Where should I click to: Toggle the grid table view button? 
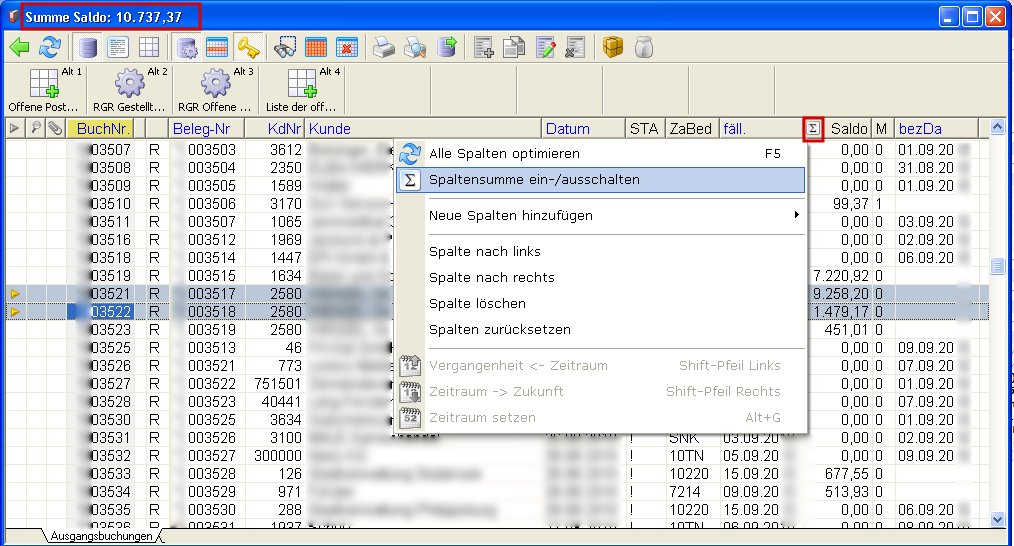click(x=148, y=47)
